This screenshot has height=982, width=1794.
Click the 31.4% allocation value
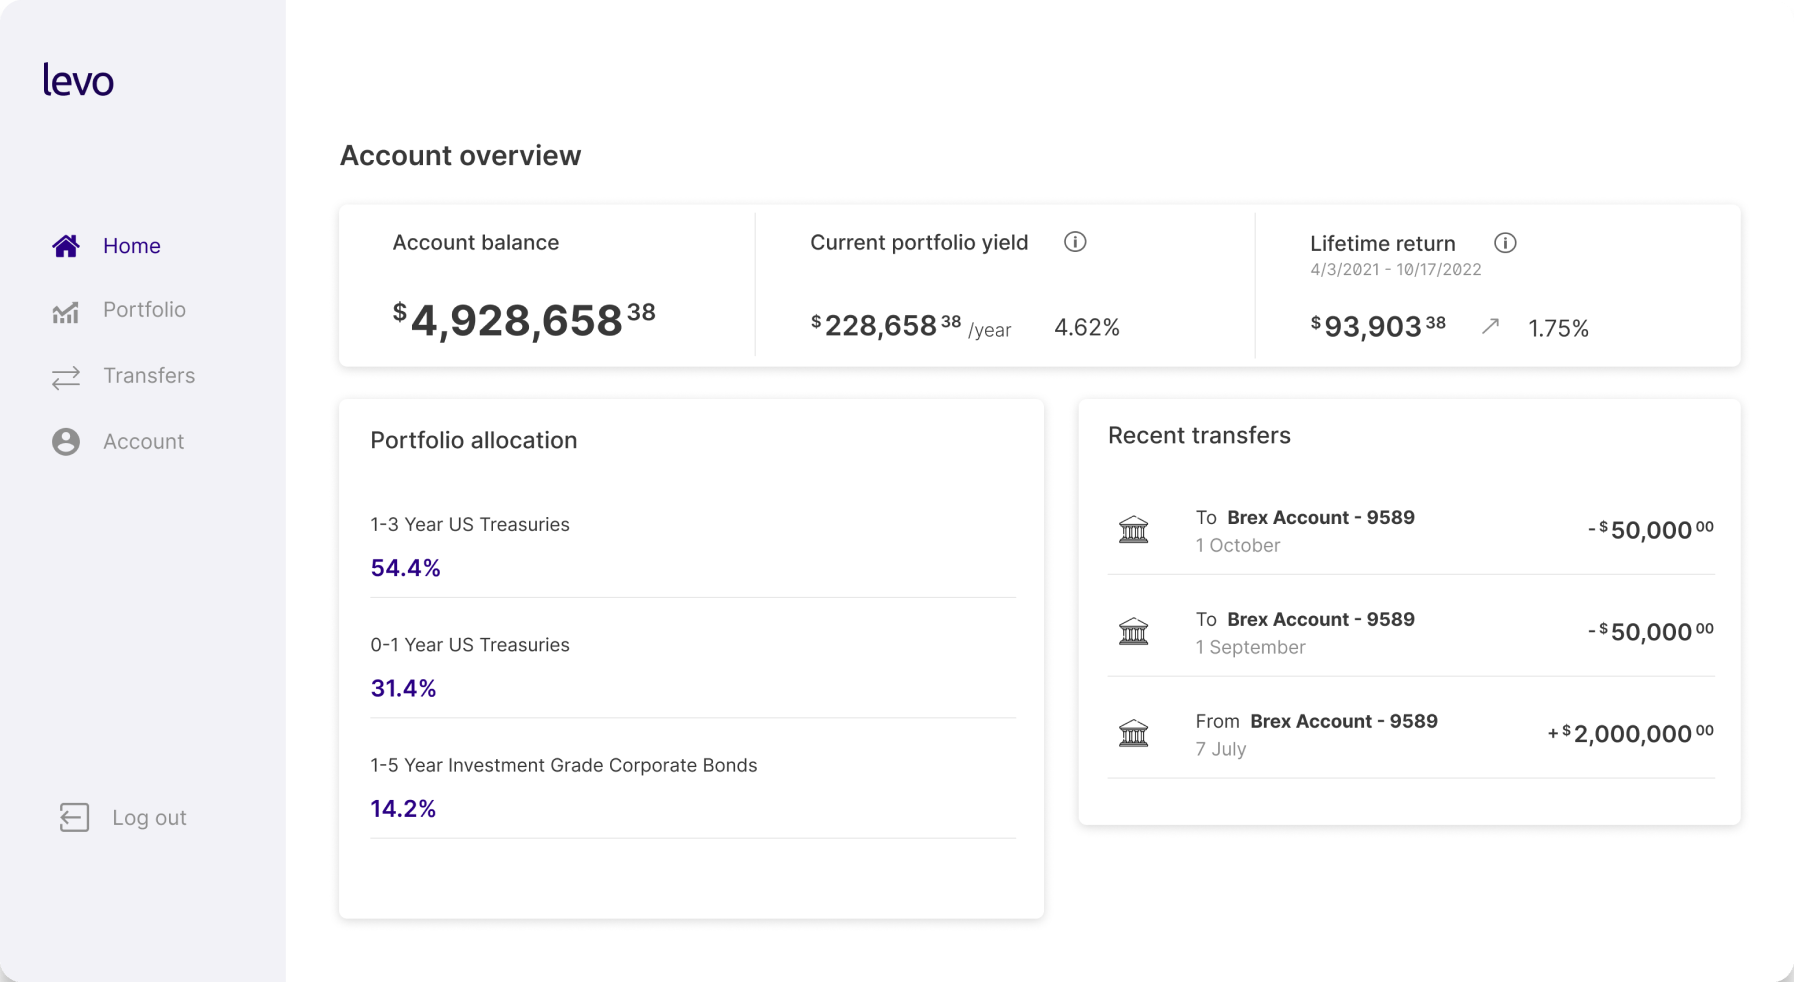pos(403,688)
